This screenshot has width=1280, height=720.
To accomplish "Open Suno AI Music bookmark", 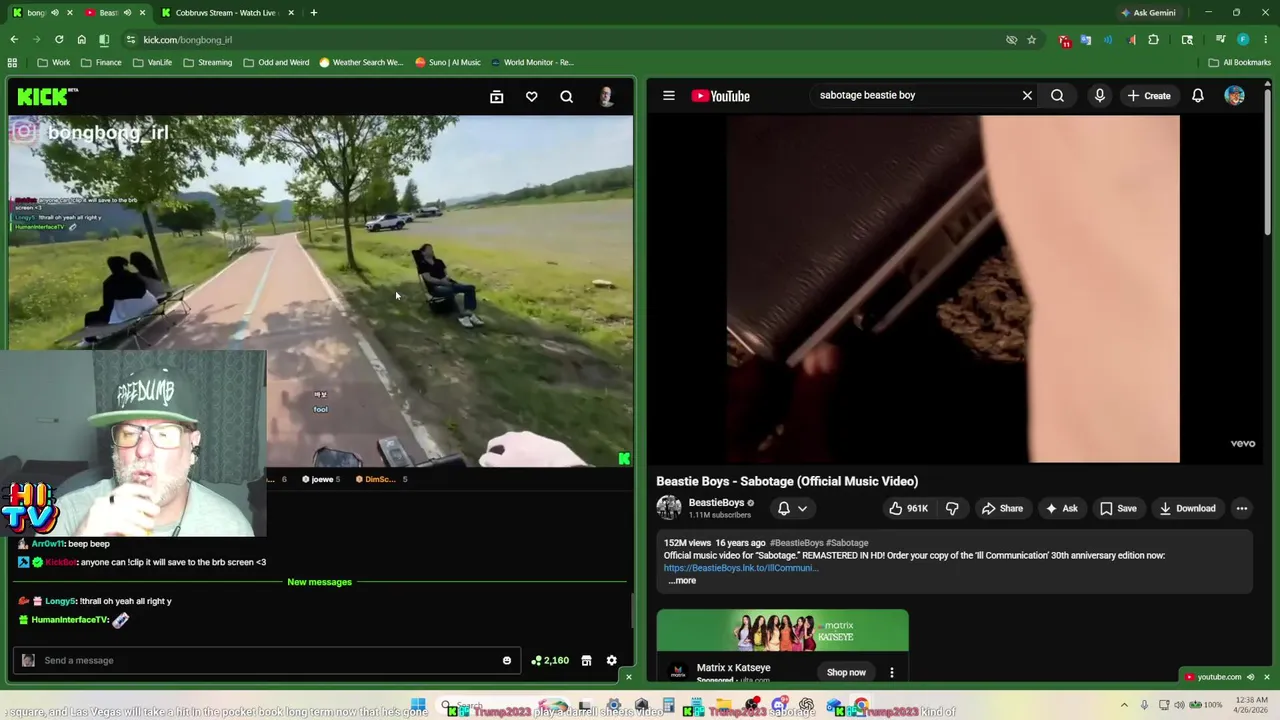I will (x=448, y=62).
